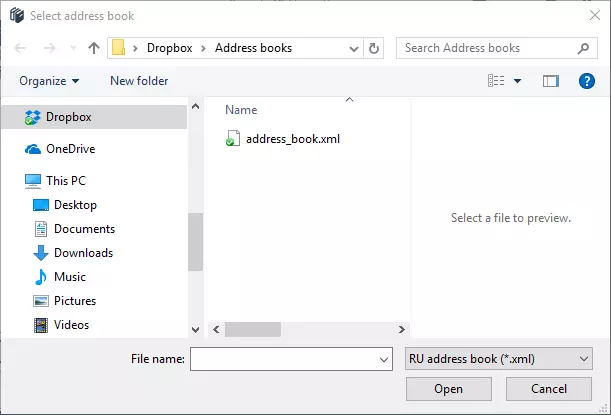Click the New folder button
611x415 pixels.
[139, 81]
